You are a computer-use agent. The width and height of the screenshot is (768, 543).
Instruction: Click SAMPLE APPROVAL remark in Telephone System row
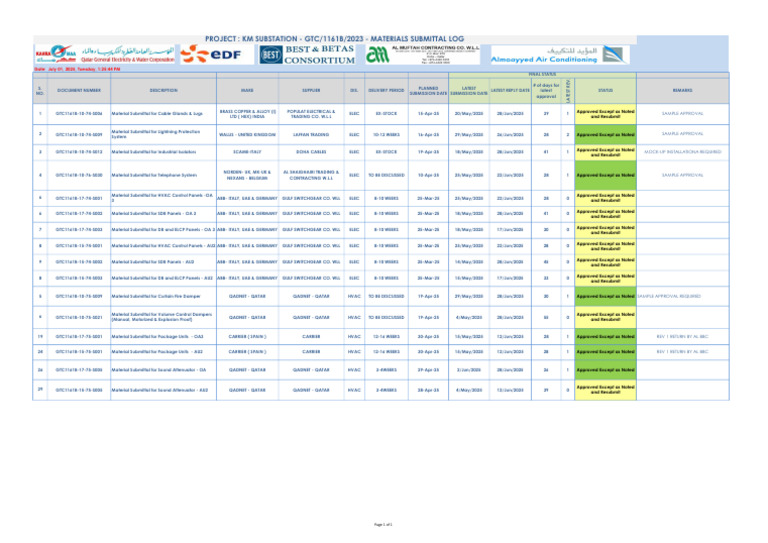[683, 175]
